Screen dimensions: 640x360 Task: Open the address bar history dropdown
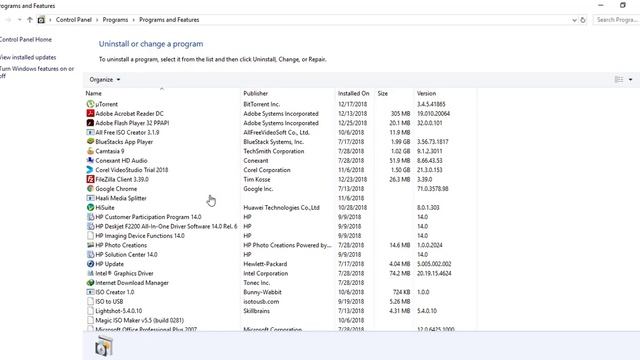coord(574,20)
